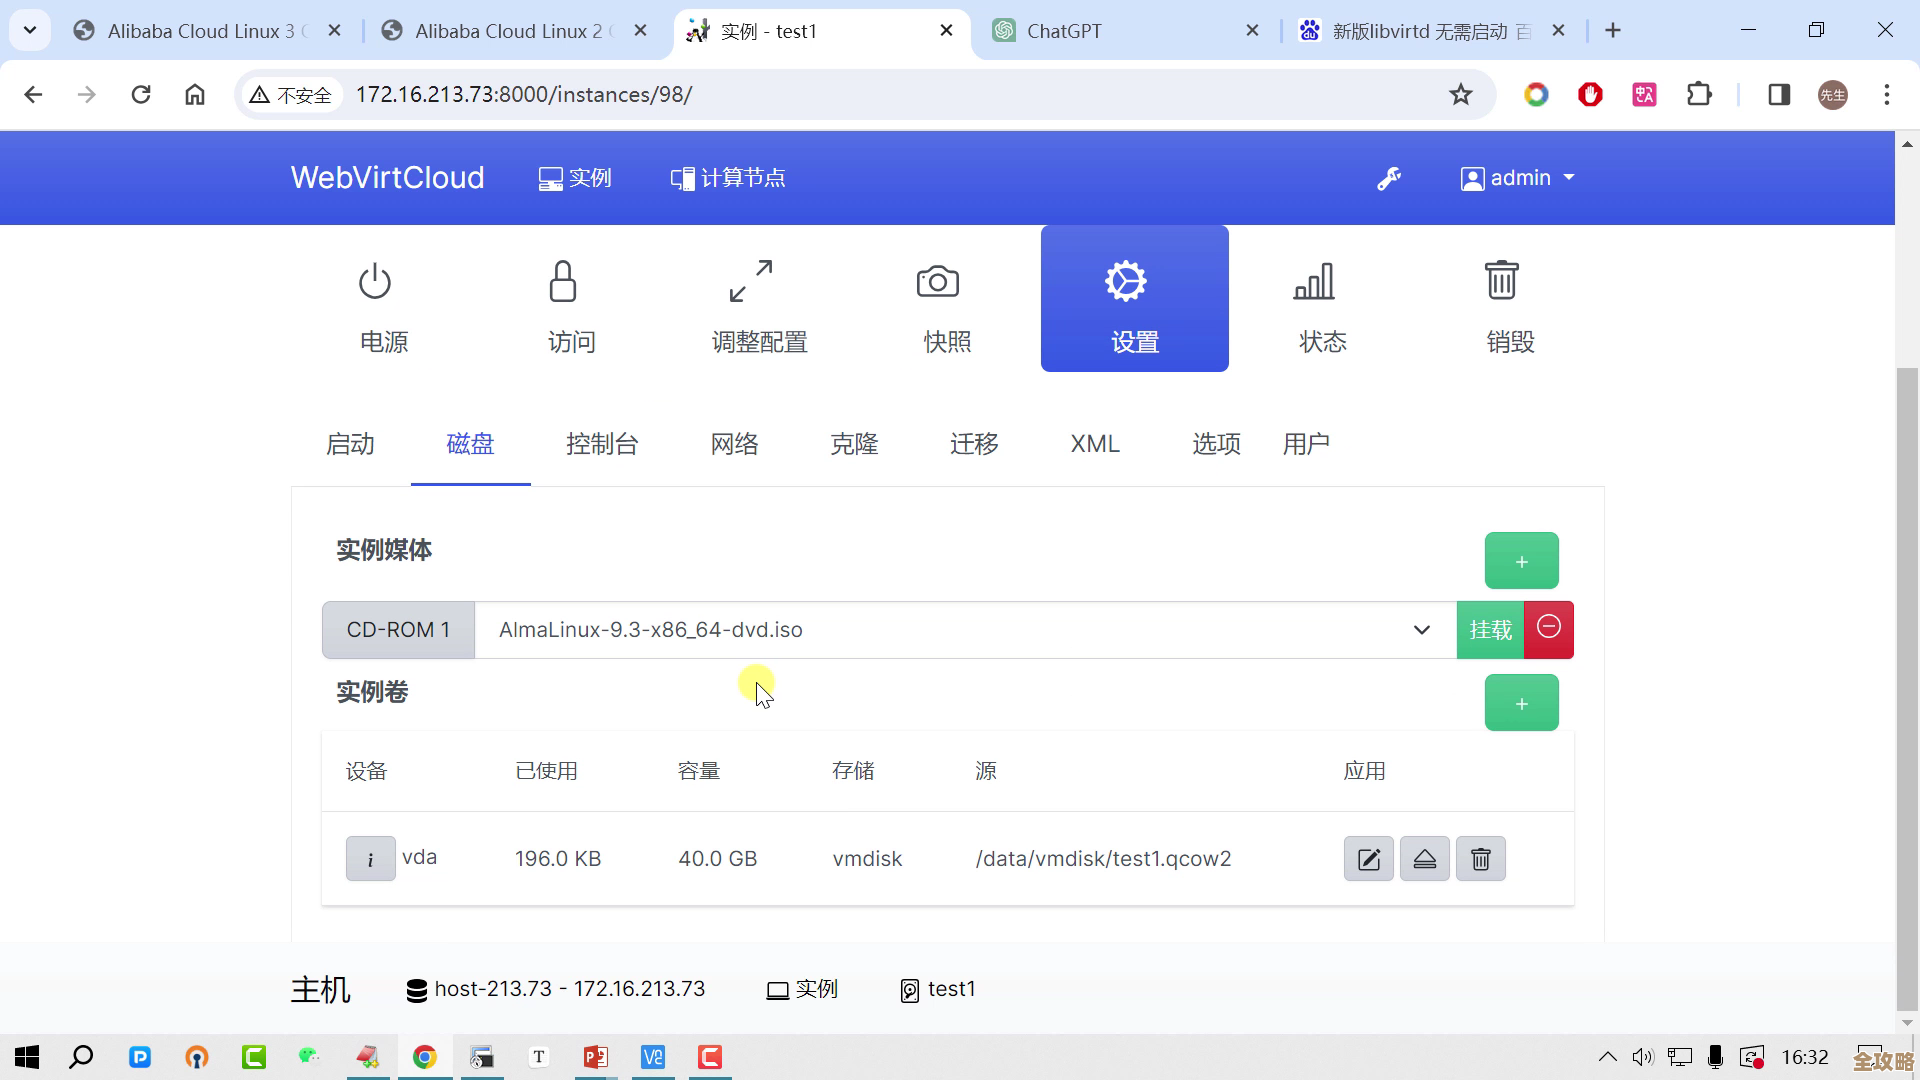1920x1080 pixels.
Task: Click the wrench settings icon in navbar
Action: coord(1389,177)
